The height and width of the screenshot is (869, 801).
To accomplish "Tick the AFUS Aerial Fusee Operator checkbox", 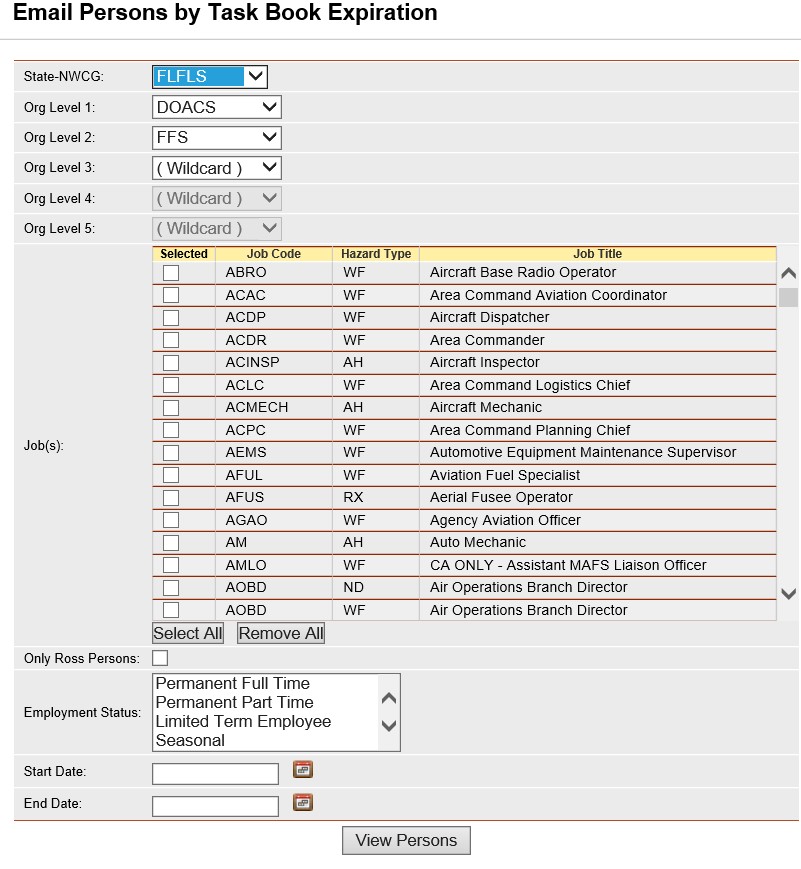I will (171, 498).
